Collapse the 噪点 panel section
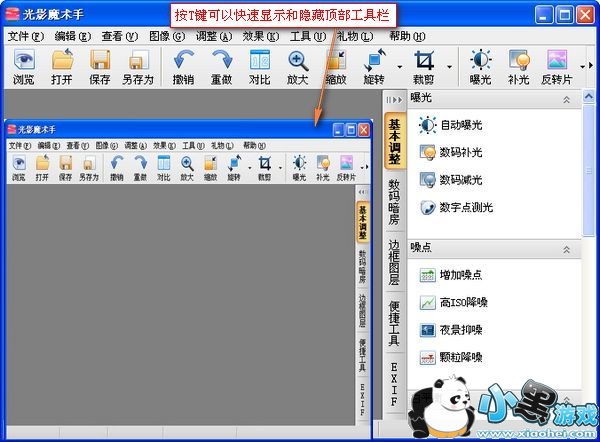600x442 pixels. pyautogui.click(x=566, y=250)
